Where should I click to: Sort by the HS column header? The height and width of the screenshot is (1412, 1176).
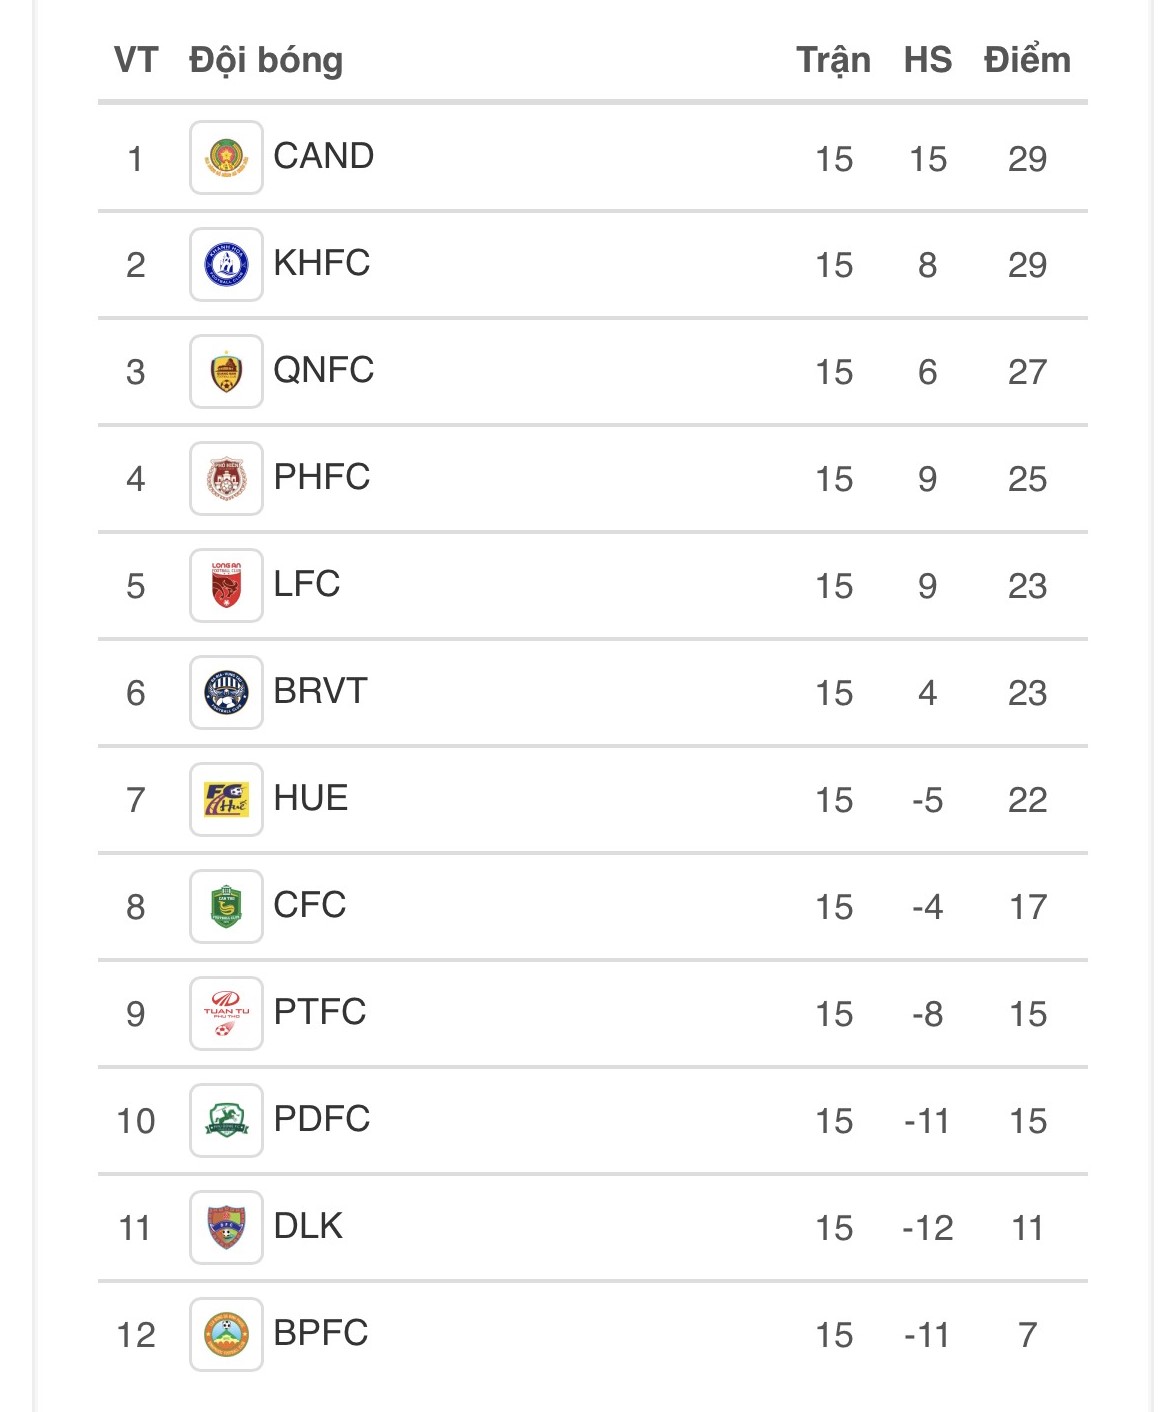tap(928, 60)
